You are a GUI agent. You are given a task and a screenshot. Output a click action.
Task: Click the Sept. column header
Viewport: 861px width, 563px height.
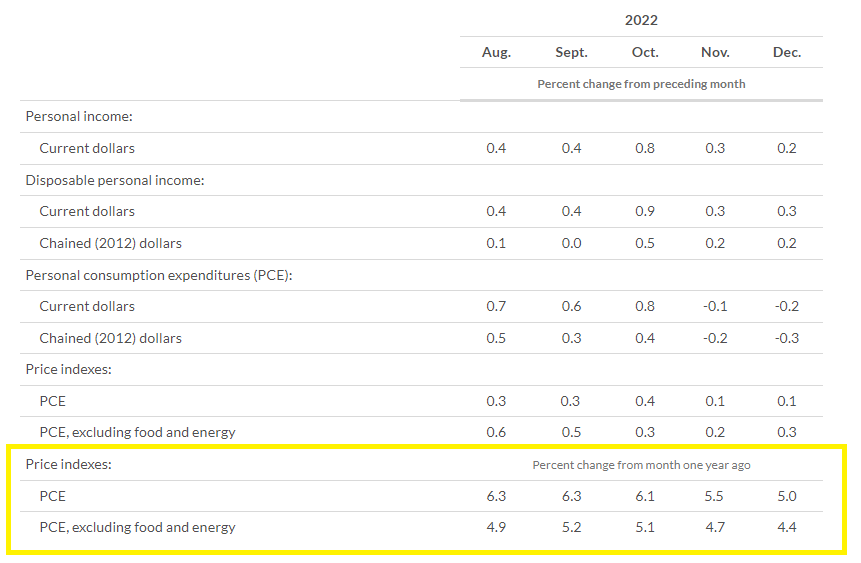tap(571, 52)
